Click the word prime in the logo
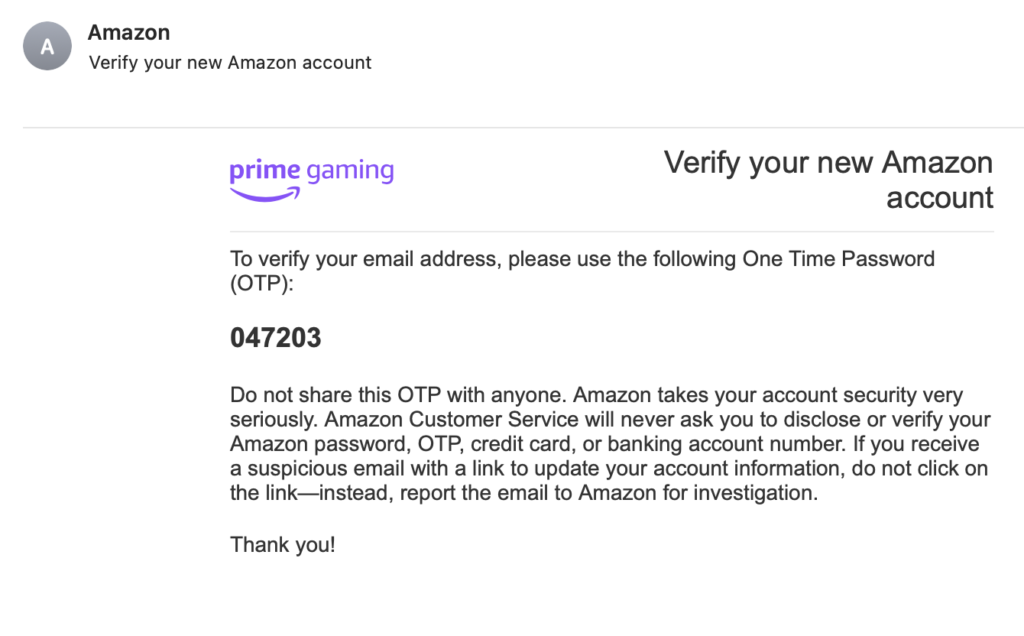This screenshot has height=636, width=1024. (x=265, y=171)
